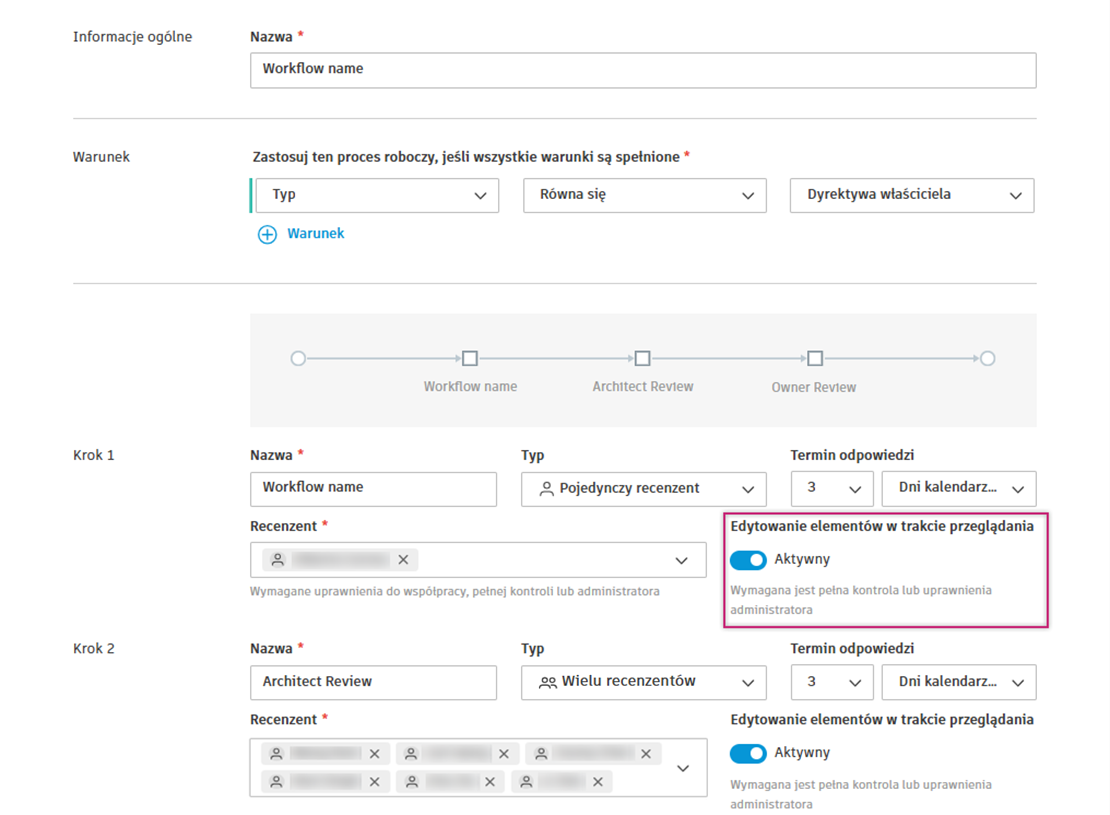Expand the Dyrektywa właściciela dropdown

tap(911, 196)
